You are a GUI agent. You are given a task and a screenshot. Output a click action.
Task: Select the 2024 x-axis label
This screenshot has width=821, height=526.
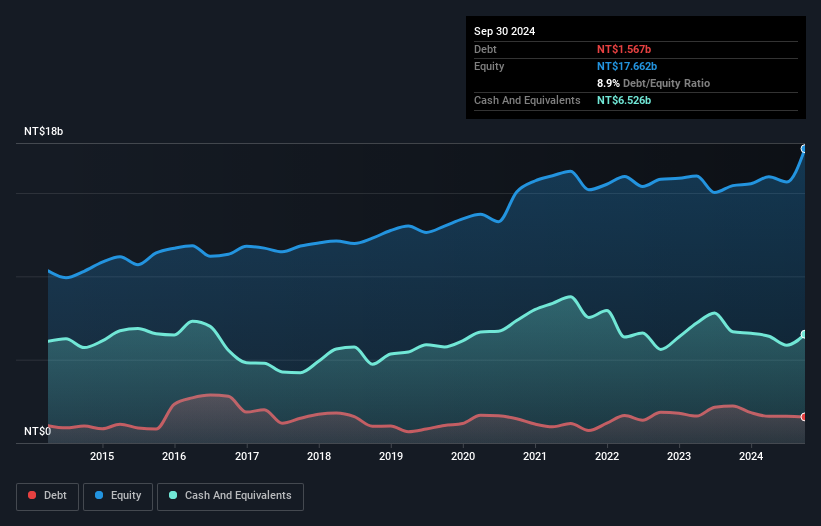pos(751,456)
